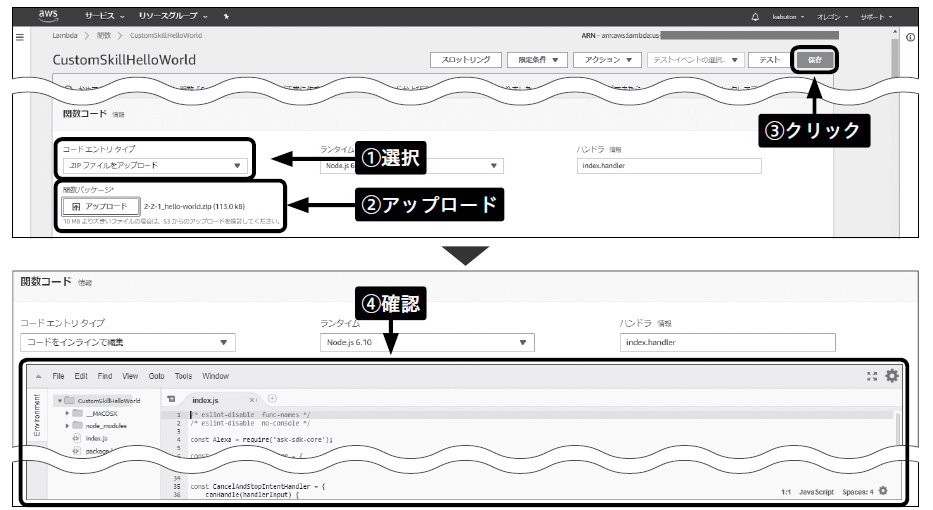Click the handler field in the ZIP upload view
The width and height of the screenshot is (933, 510).
tap(669, 165)
